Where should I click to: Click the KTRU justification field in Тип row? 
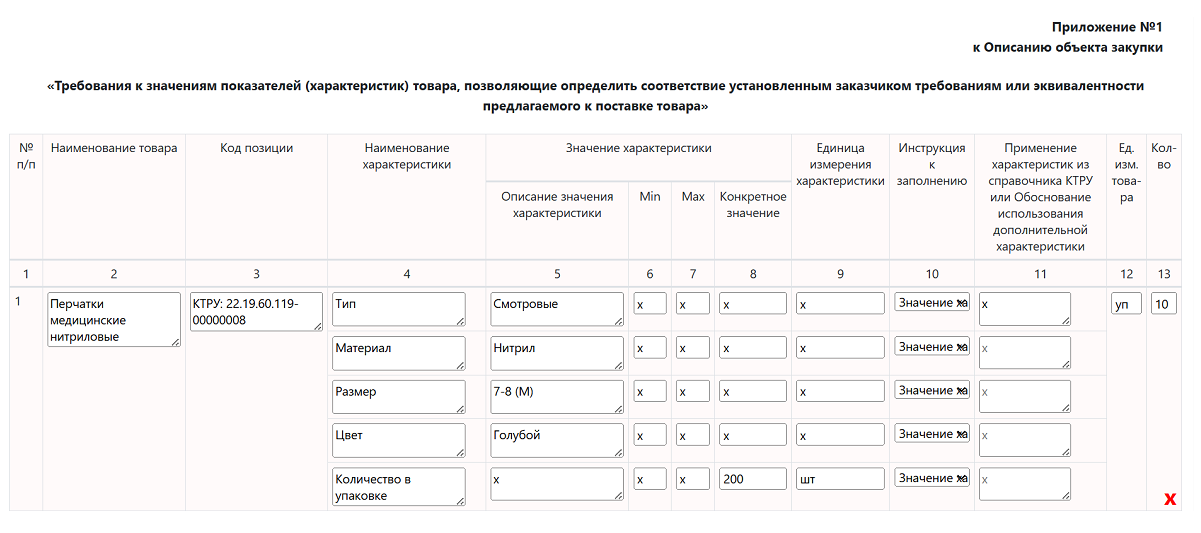pos(1025,309)
